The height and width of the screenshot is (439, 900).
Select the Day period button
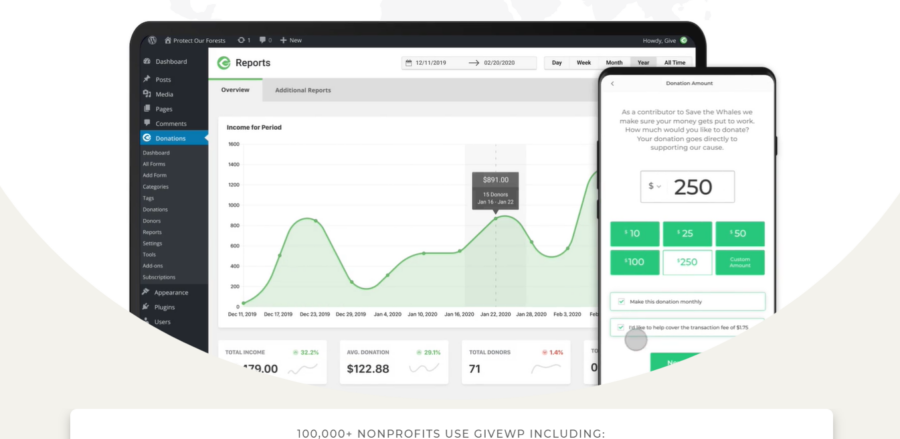(557, 63)
